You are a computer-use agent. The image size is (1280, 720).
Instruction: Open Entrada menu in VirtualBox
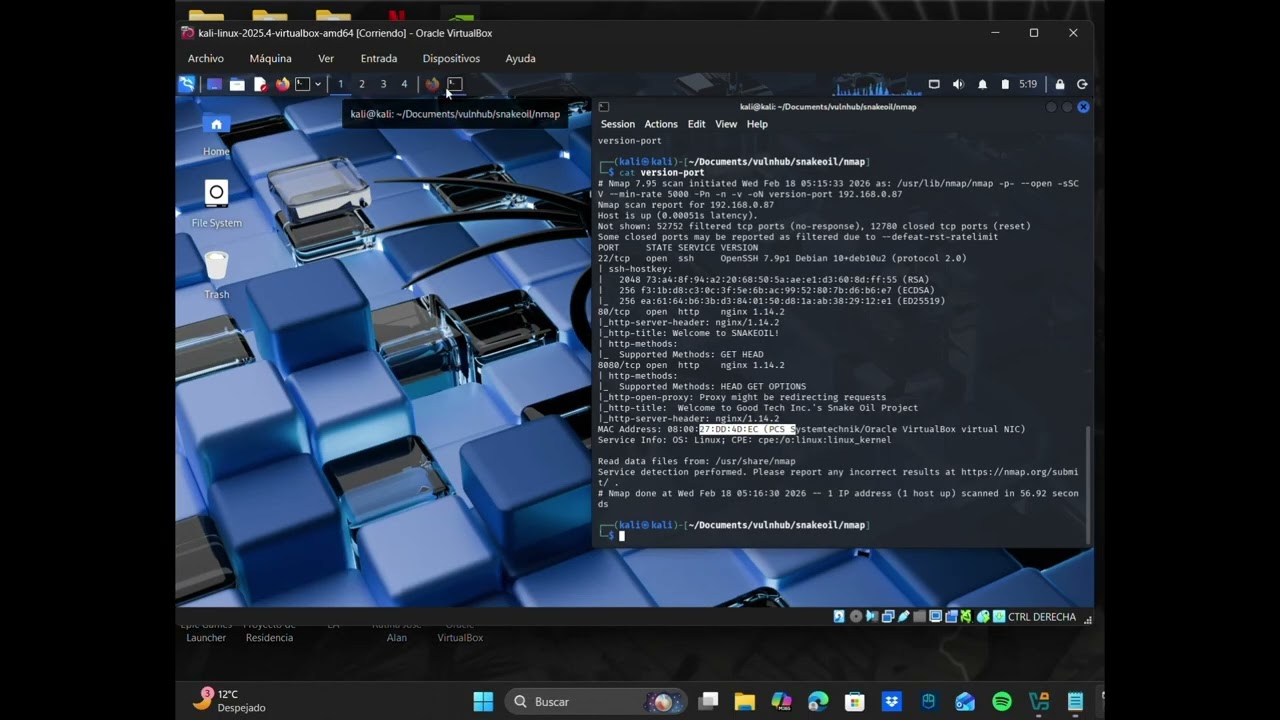click(x=379, y=59)
